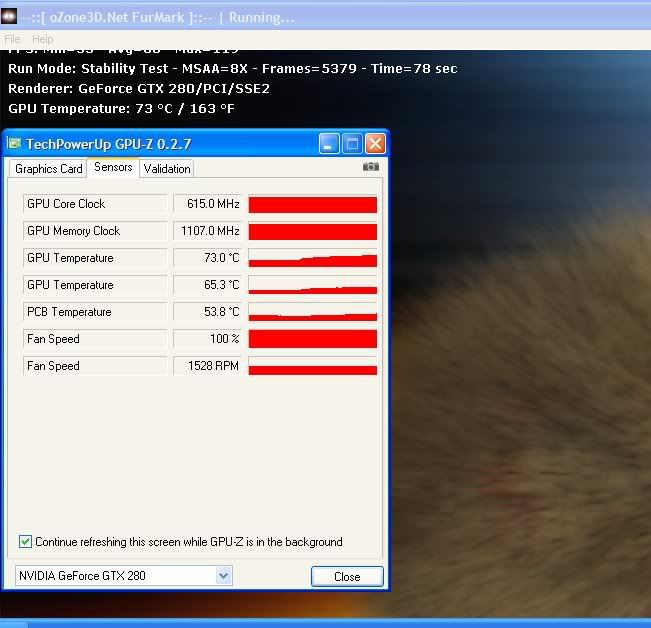The width and height of the screenshot is (651, 628).
Task: Click the 65.3 °C GPU Temperature graph
Action: [313, 285]
